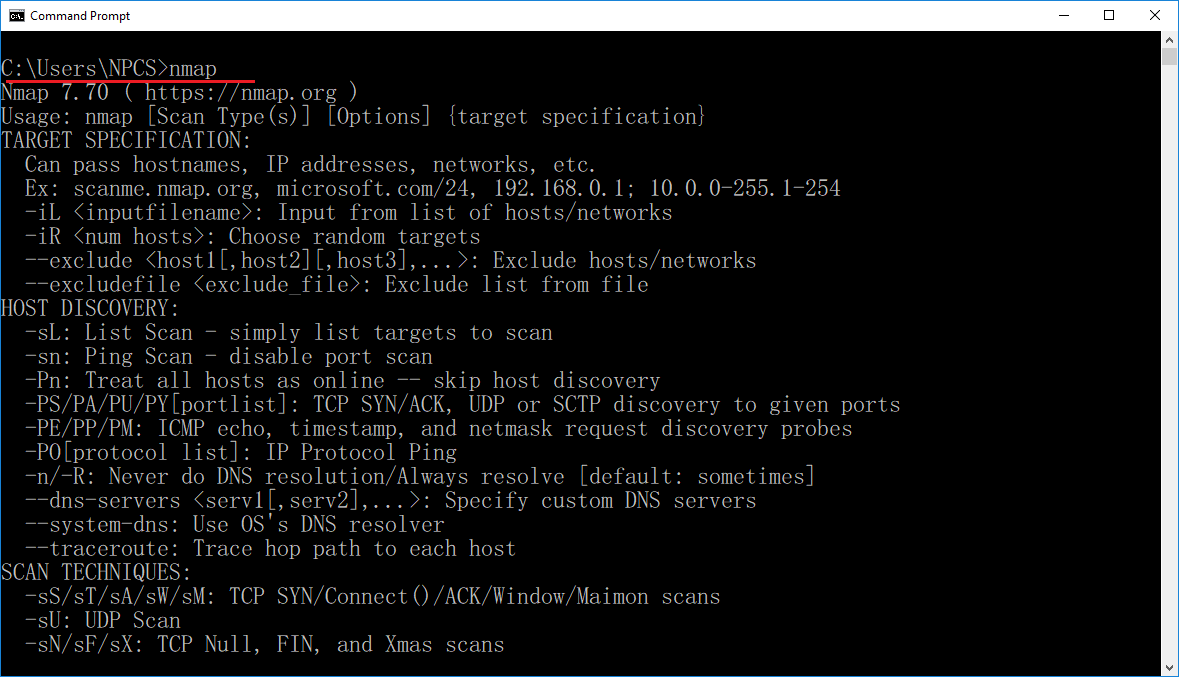
Task: Click the -sU UDP Scan line
Action: coord(100,620)
